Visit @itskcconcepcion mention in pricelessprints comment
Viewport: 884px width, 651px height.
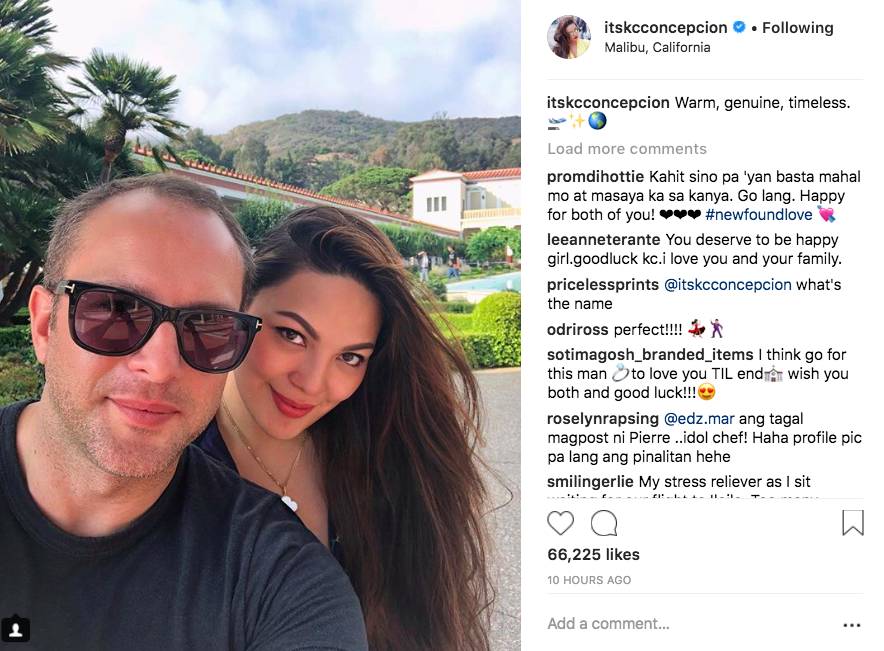728,285
